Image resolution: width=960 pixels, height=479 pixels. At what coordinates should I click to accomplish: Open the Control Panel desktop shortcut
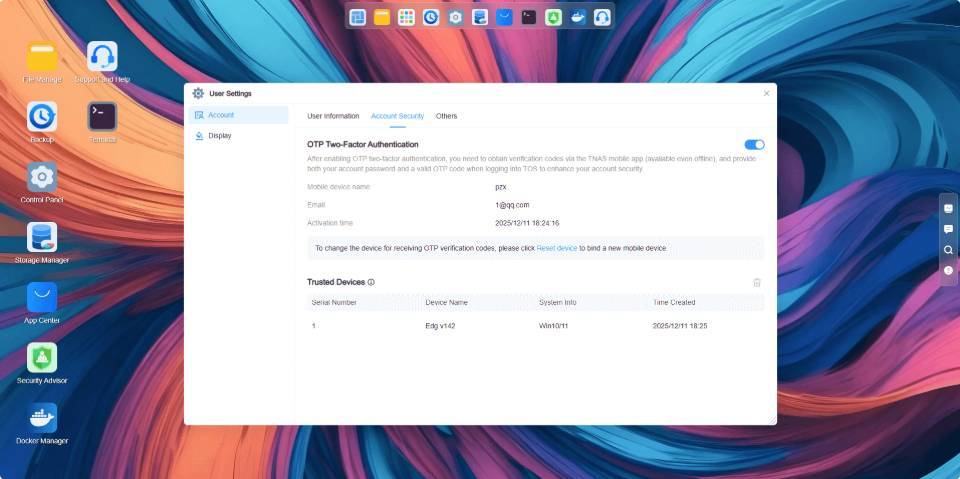[x=42, y=176]
